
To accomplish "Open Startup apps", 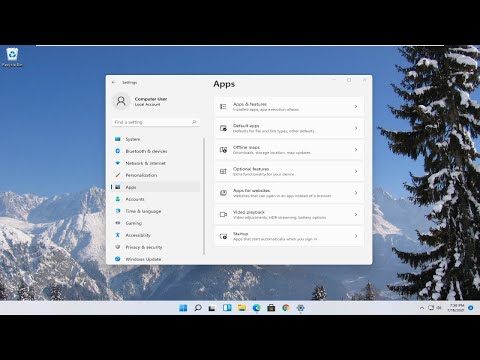I will [x=289, y=236].
